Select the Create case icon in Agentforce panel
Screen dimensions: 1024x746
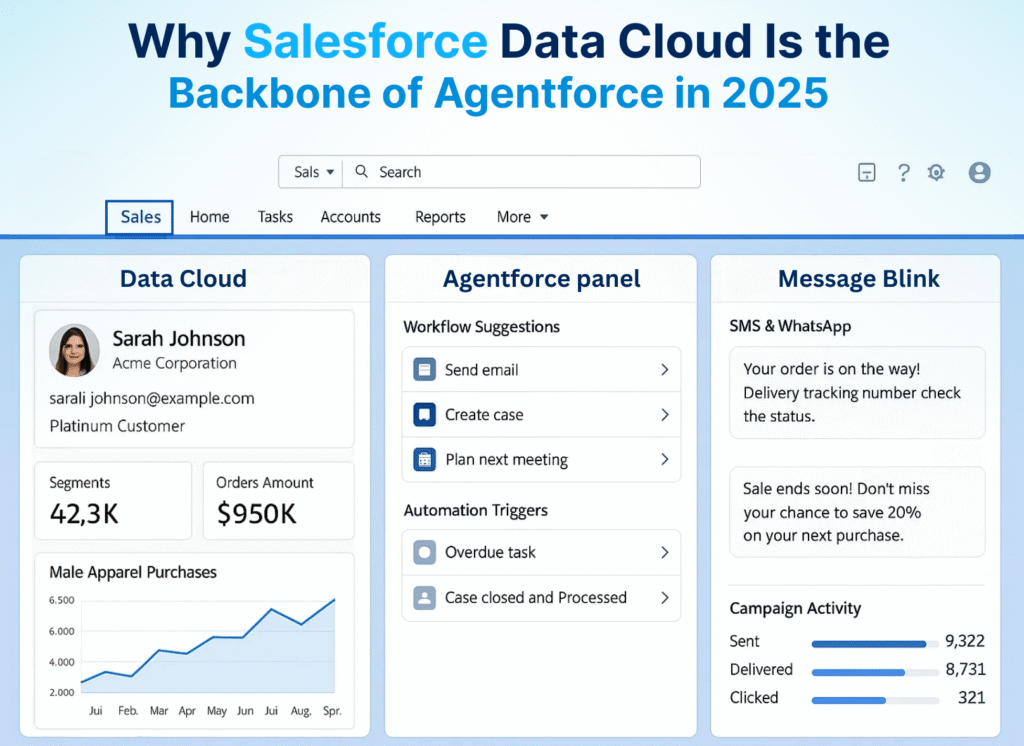pyautogui.click(x=425, y=415)
